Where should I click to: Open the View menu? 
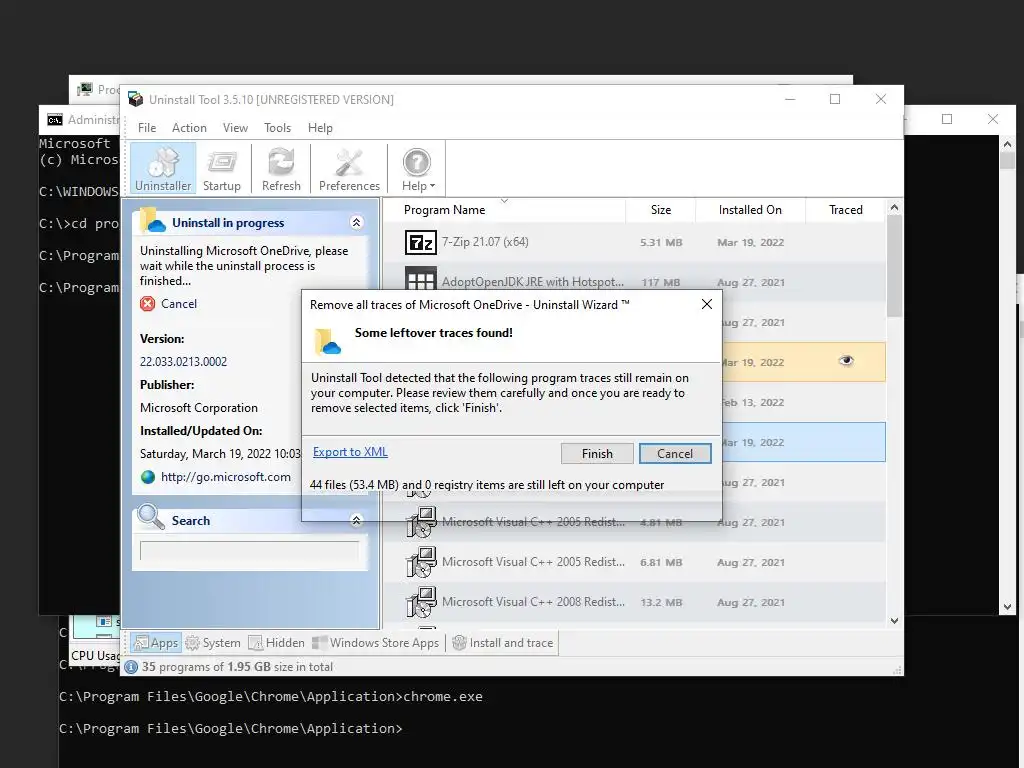pos(235,128)
